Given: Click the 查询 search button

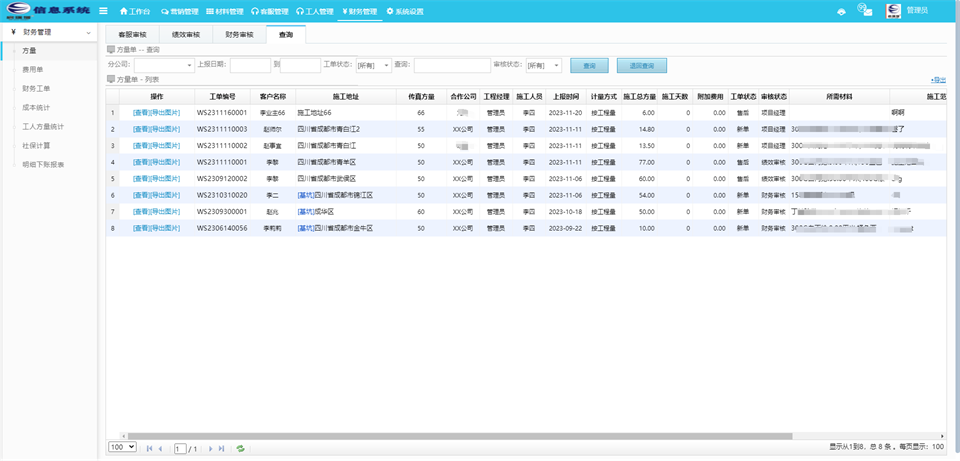Looking at the screenshot, I should 589,65.
